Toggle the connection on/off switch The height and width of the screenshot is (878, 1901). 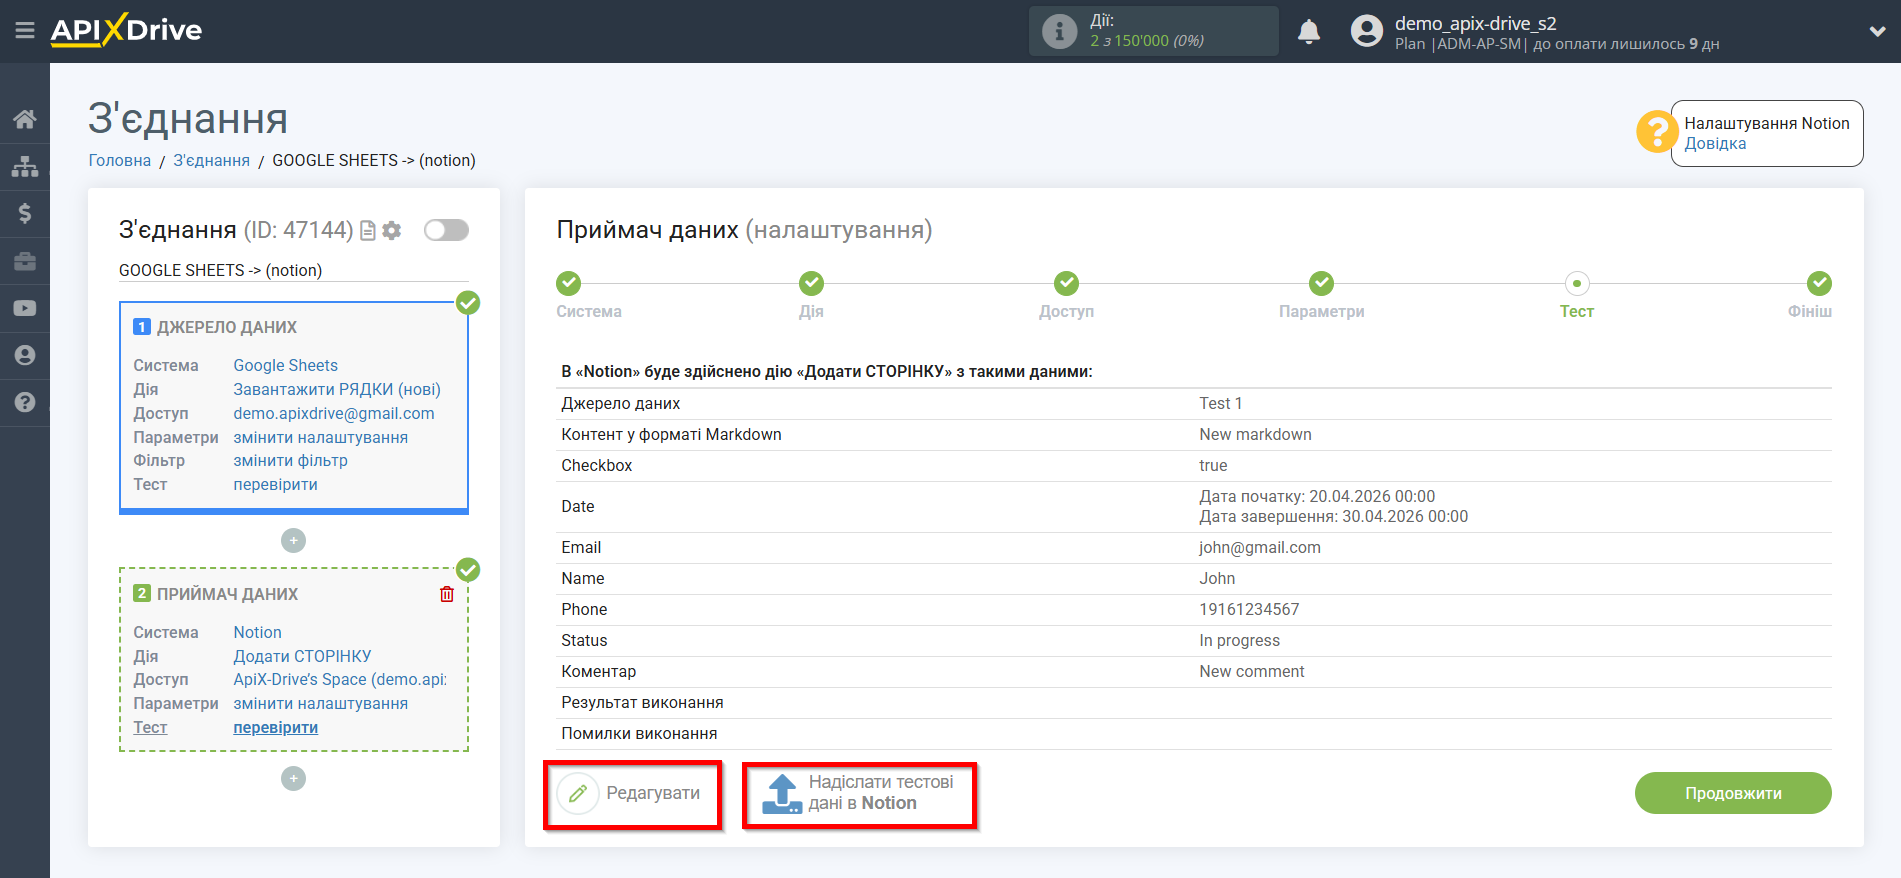446,230
